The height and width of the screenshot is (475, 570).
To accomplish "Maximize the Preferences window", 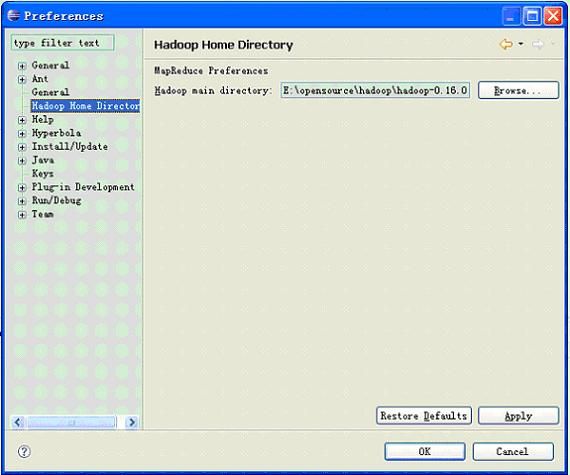I will tap(532, 16).
